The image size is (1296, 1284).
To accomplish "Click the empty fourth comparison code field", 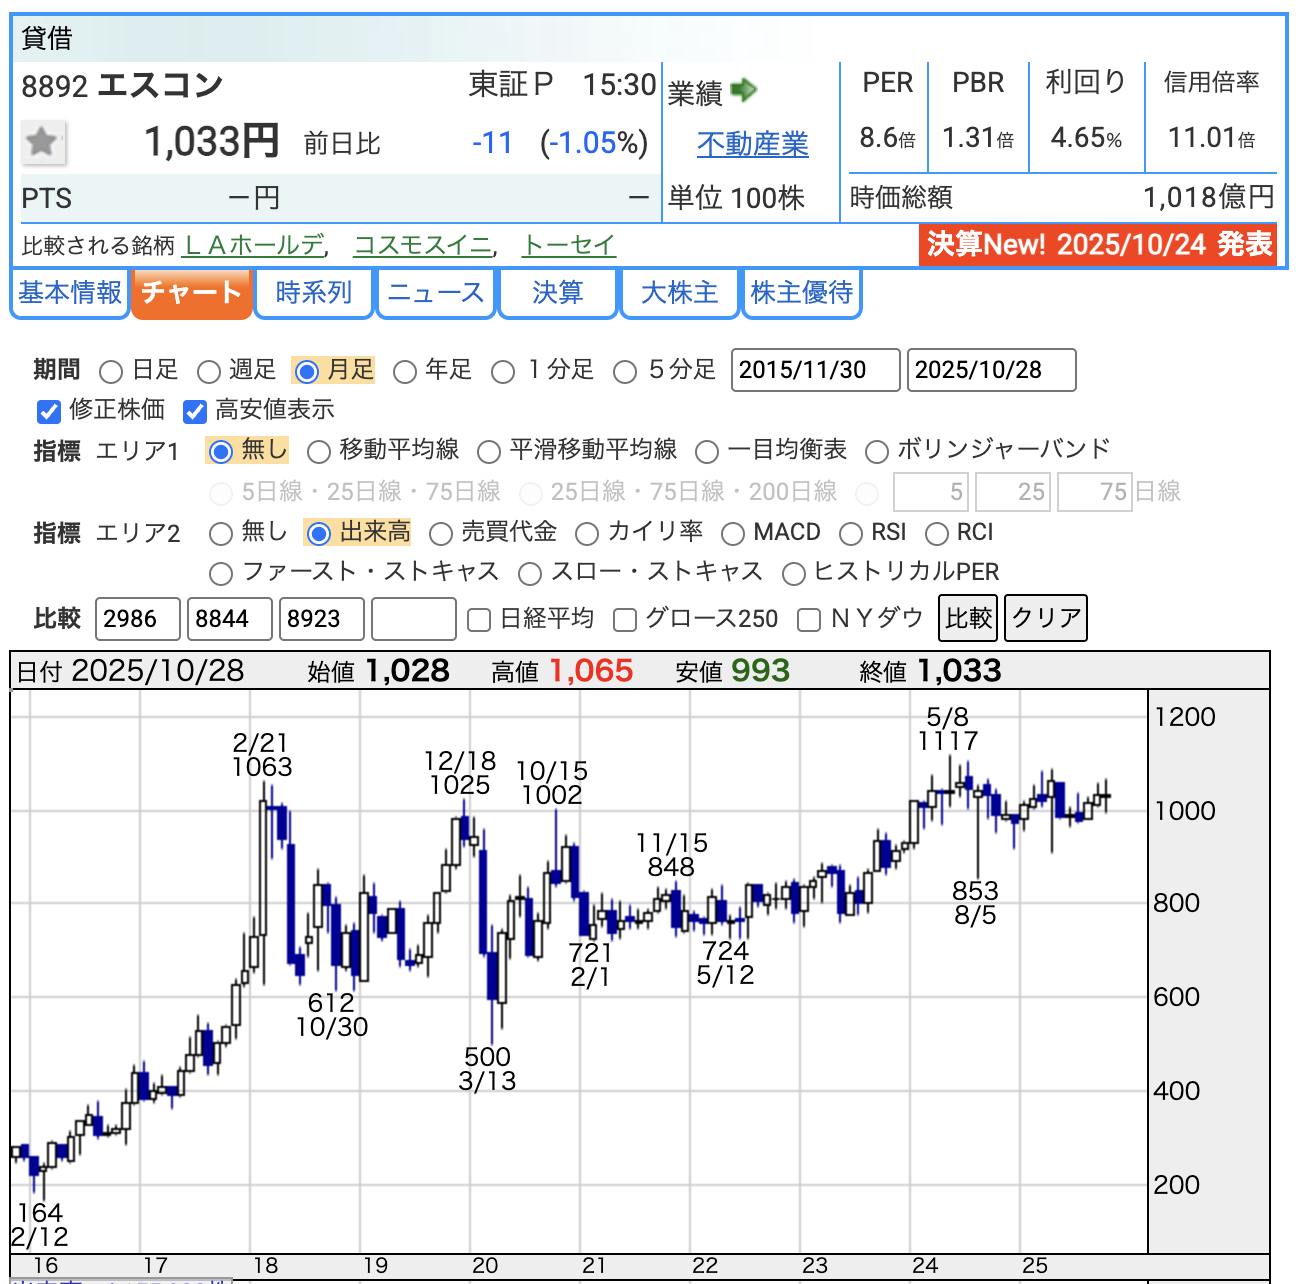I will click(413, 619).
